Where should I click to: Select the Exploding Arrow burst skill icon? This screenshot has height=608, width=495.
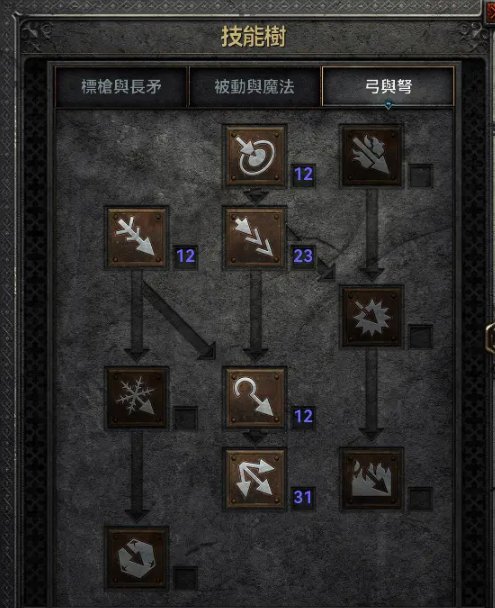pyautogui.click(x=372, y=316)
